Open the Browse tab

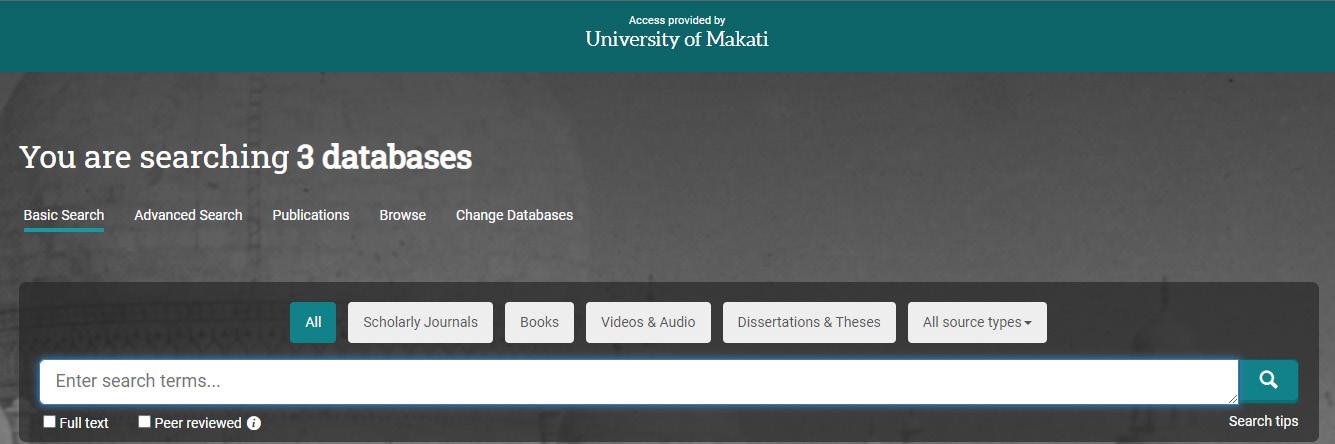tap(402, 215)
